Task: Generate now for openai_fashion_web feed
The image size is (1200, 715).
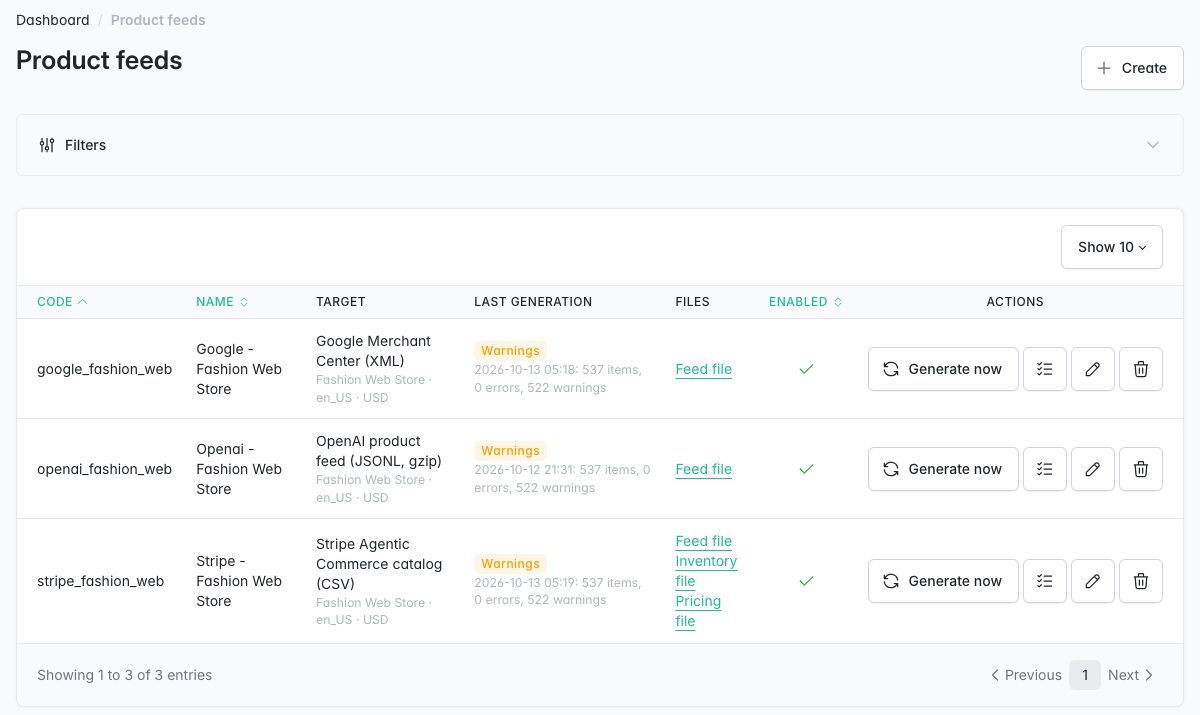Action: pyautogui.click(x=943, y=469)
